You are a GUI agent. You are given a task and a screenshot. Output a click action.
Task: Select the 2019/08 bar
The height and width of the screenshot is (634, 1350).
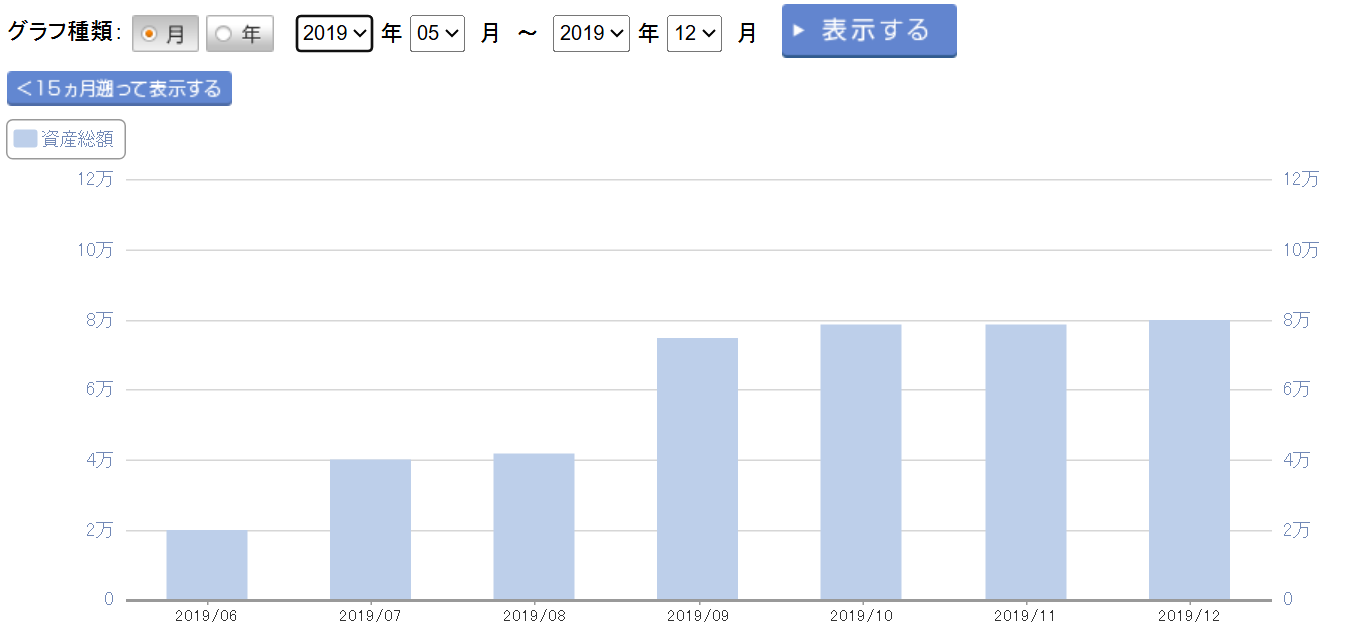click(534, 527)
